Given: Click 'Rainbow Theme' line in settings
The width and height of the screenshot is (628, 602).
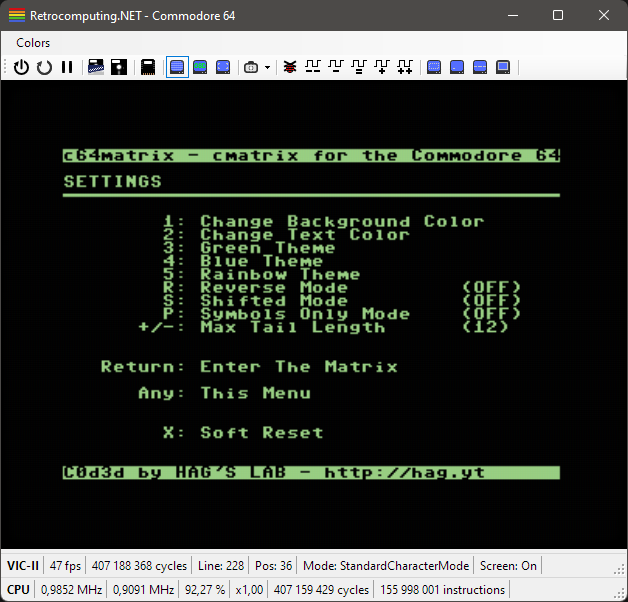Looking at the screenshot, I should point(280,274).
